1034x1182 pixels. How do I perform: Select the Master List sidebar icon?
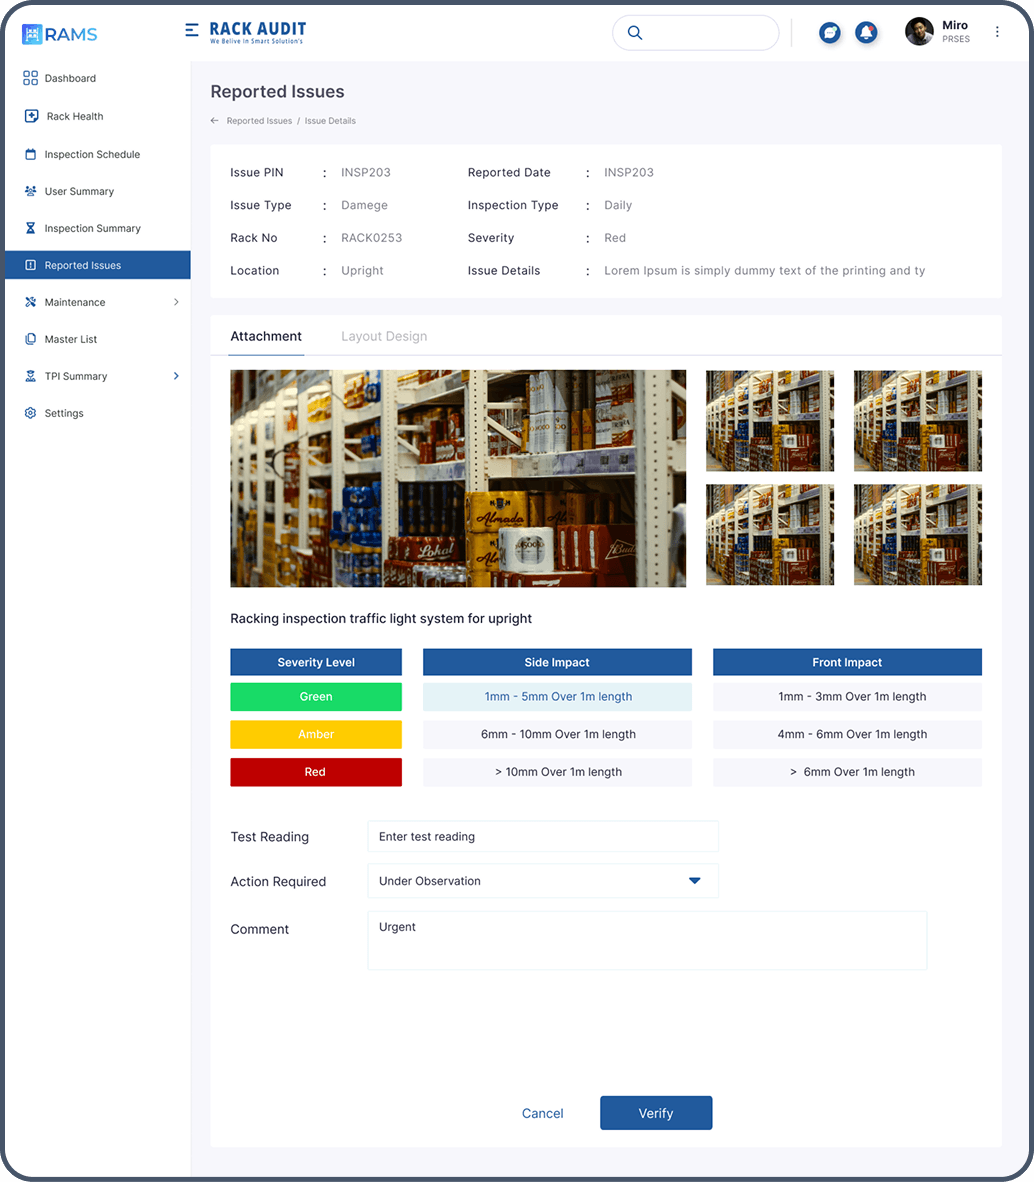tap(32, 339)
